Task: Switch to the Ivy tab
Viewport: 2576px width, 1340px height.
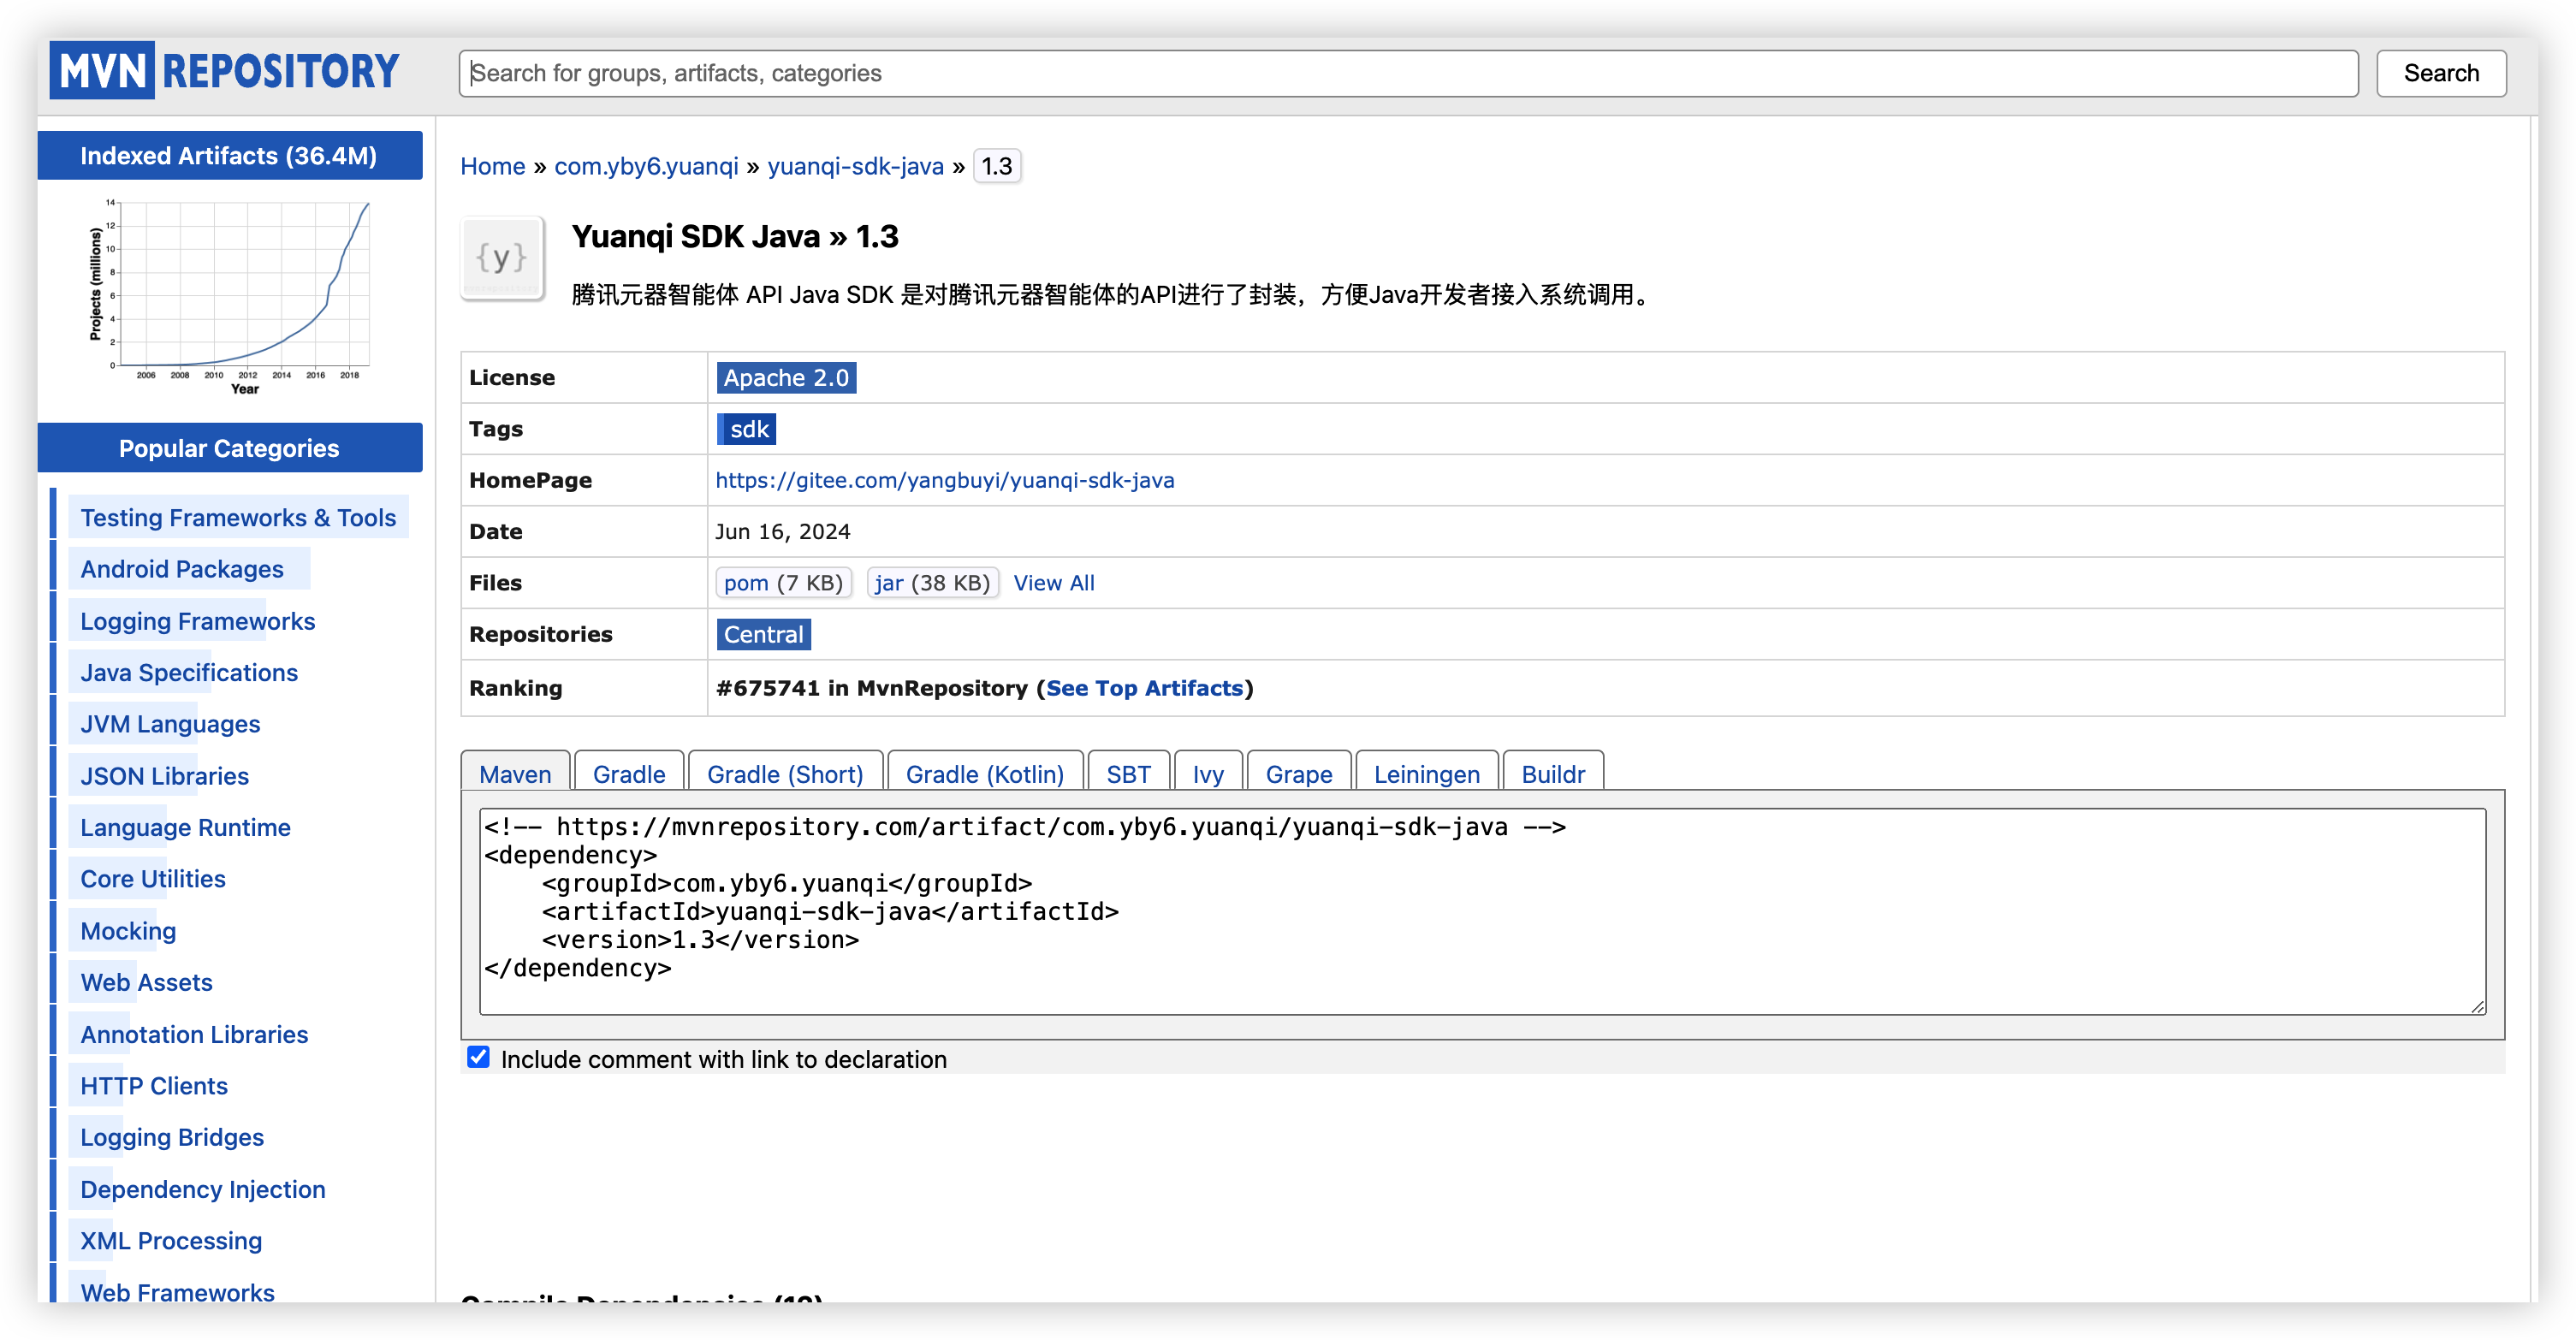Action: pos(1208,773)
